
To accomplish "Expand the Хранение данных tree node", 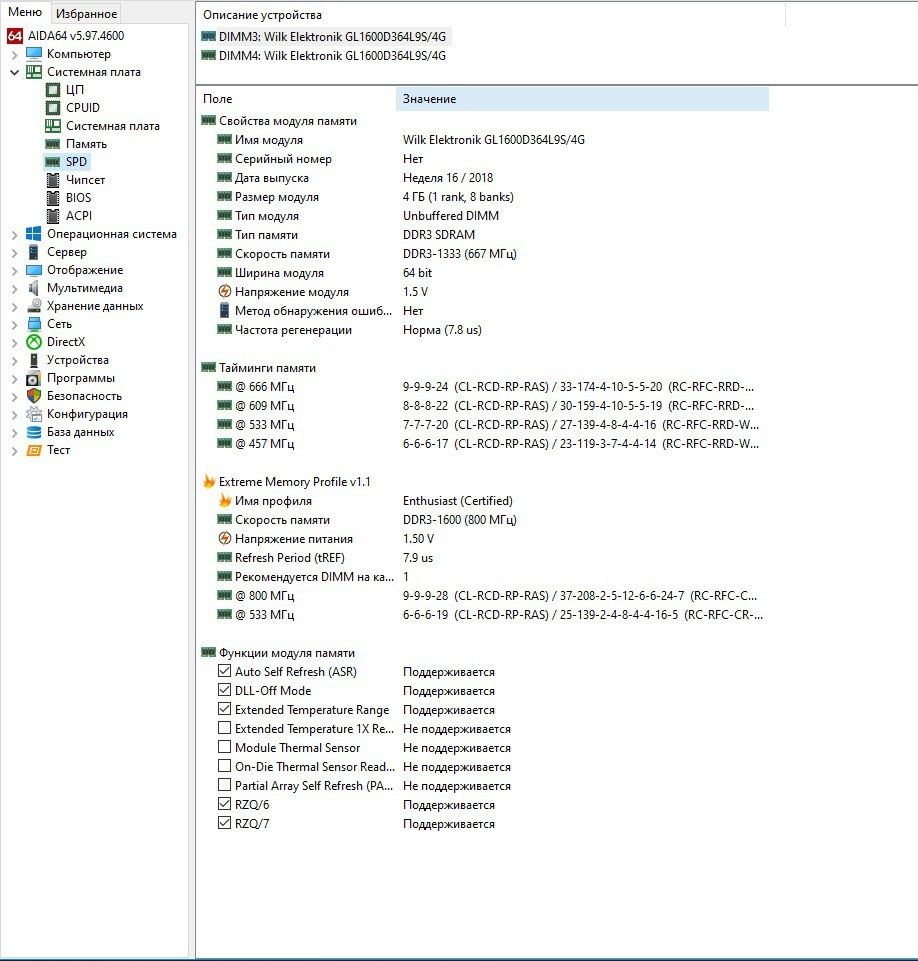I will coord(14,306).
